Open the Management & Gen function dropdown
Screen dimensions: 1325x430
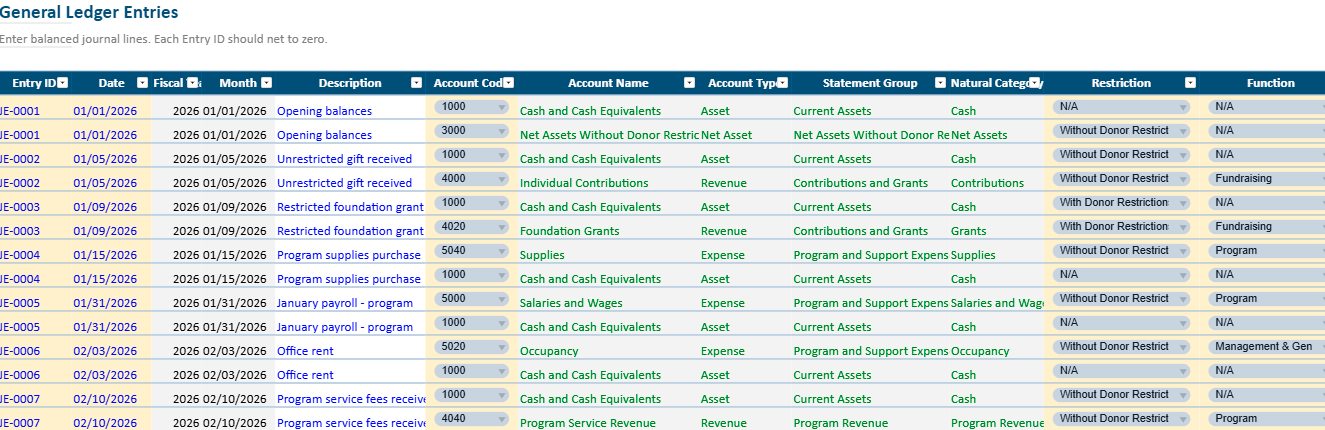[x=1266, y=347]
